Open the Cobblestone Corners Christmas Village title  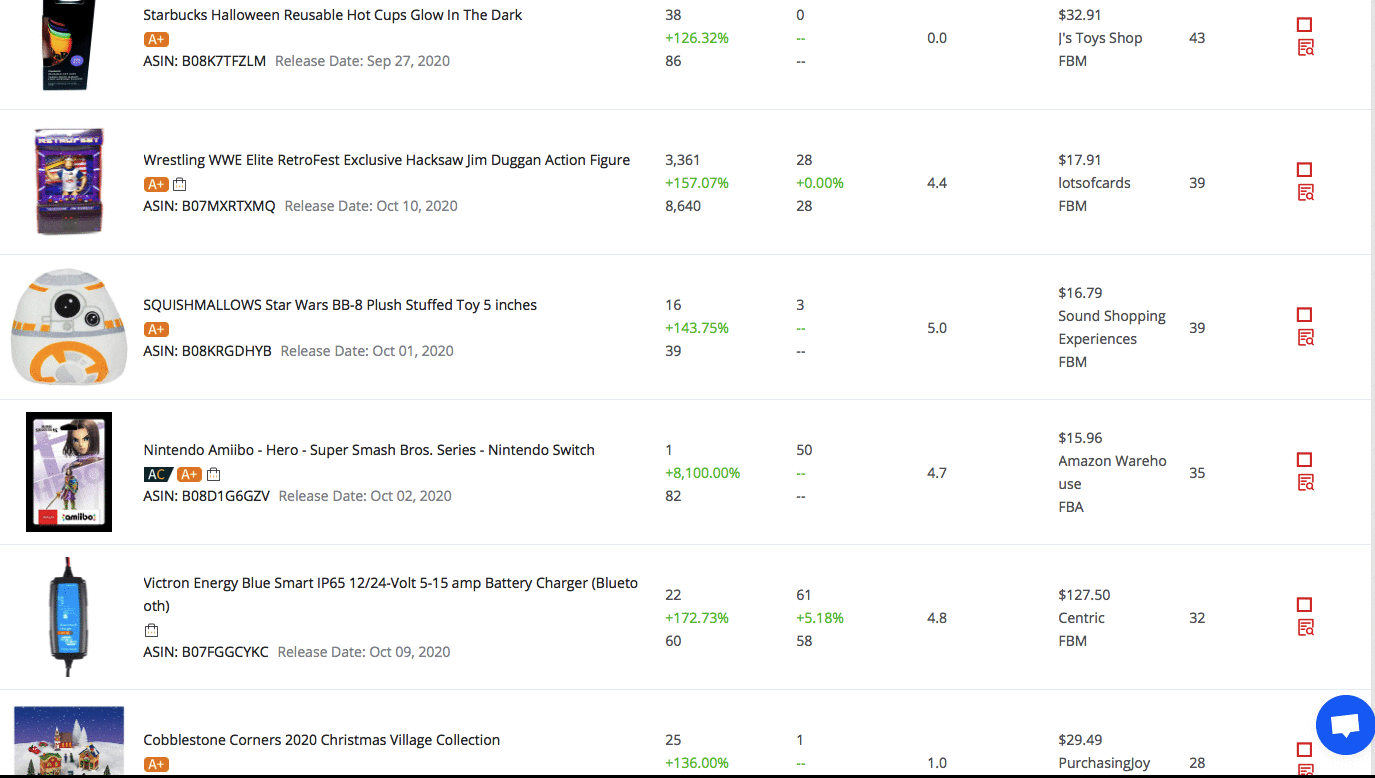pyautogui.click(x=322, y=740)
